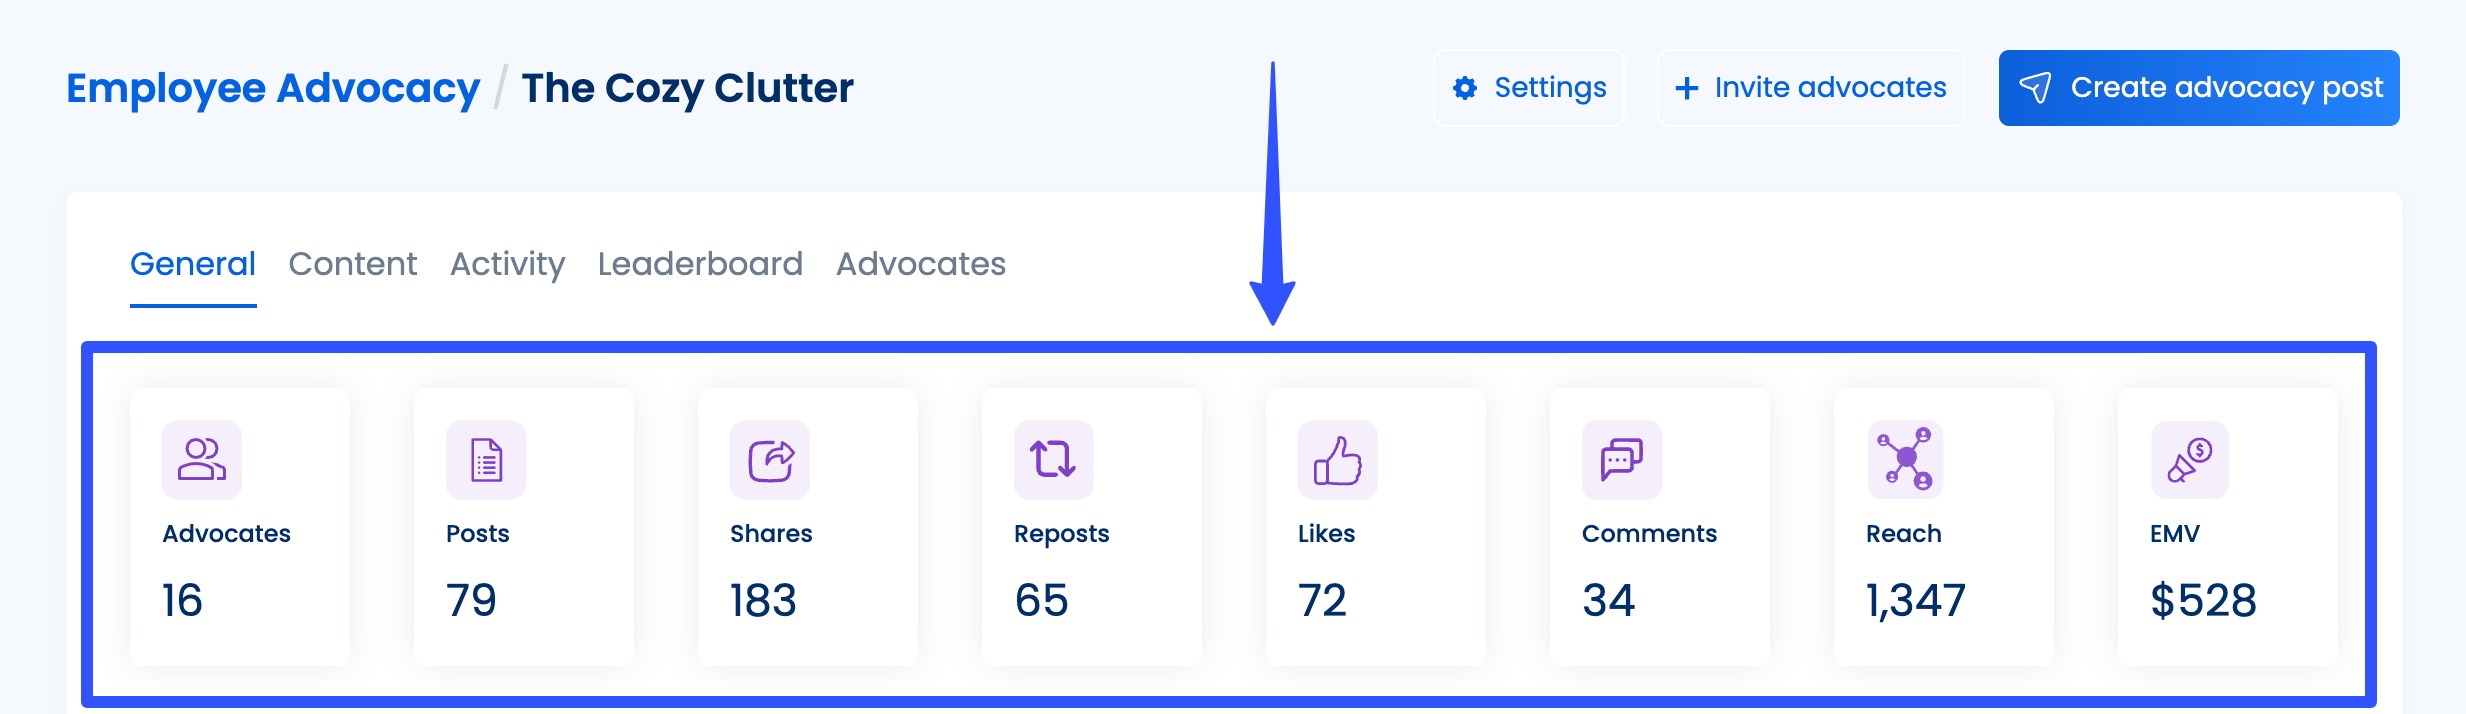Click the EMV value $528
The width and height of the screenshot is (2466, 714).
(x=2203, y=600)
